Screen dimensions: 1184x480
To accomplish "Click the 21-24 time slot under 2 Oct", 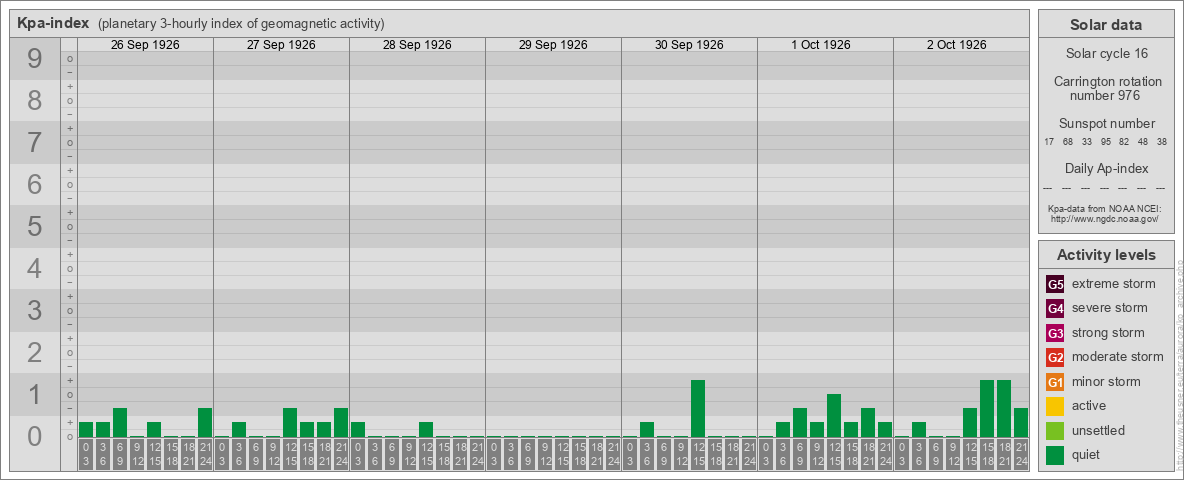I will tap(1021, 454).
